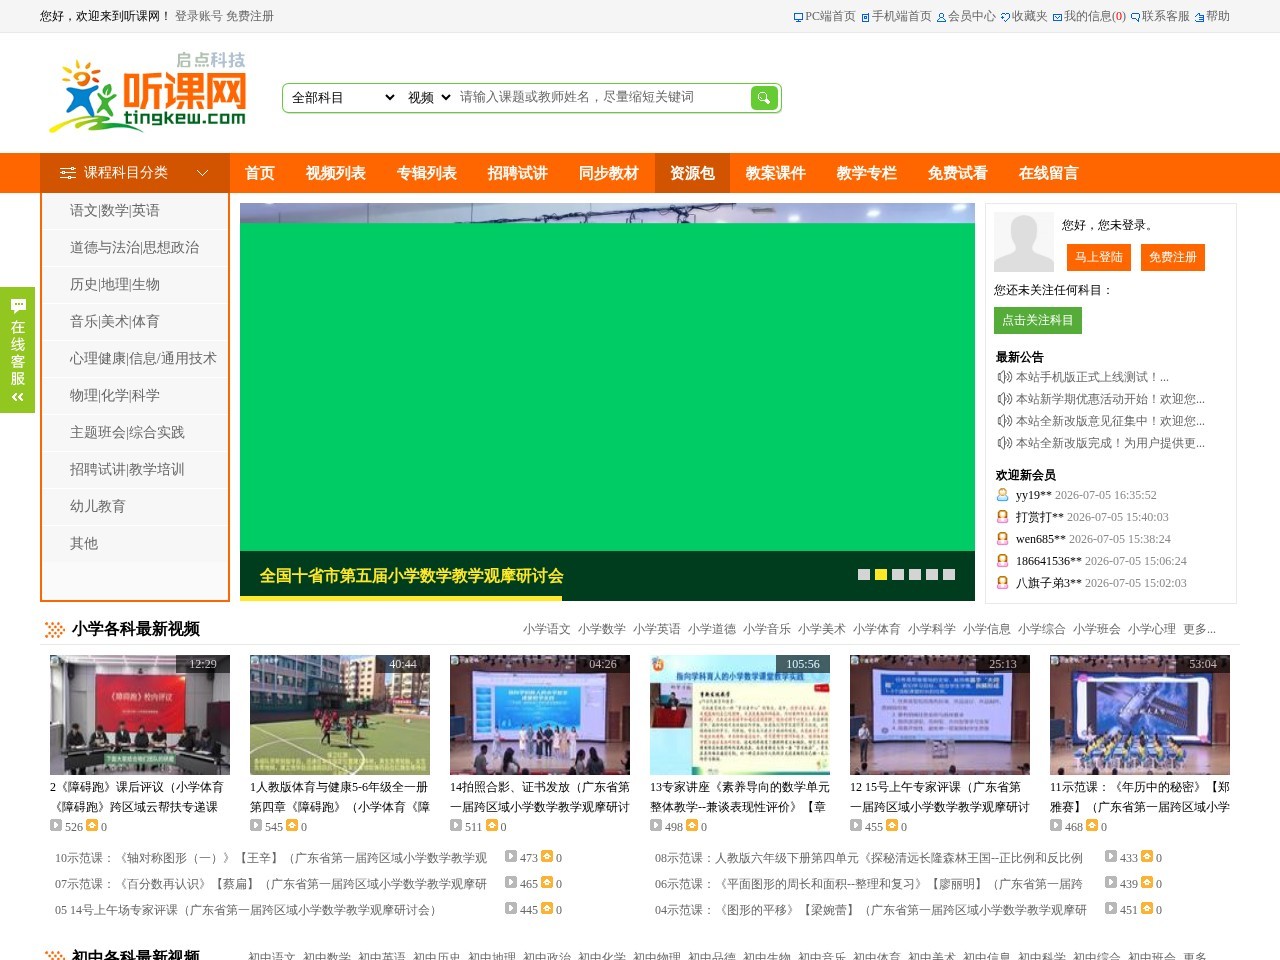Open the 40:44 sports field video thumbnail

tap(340, 715)
